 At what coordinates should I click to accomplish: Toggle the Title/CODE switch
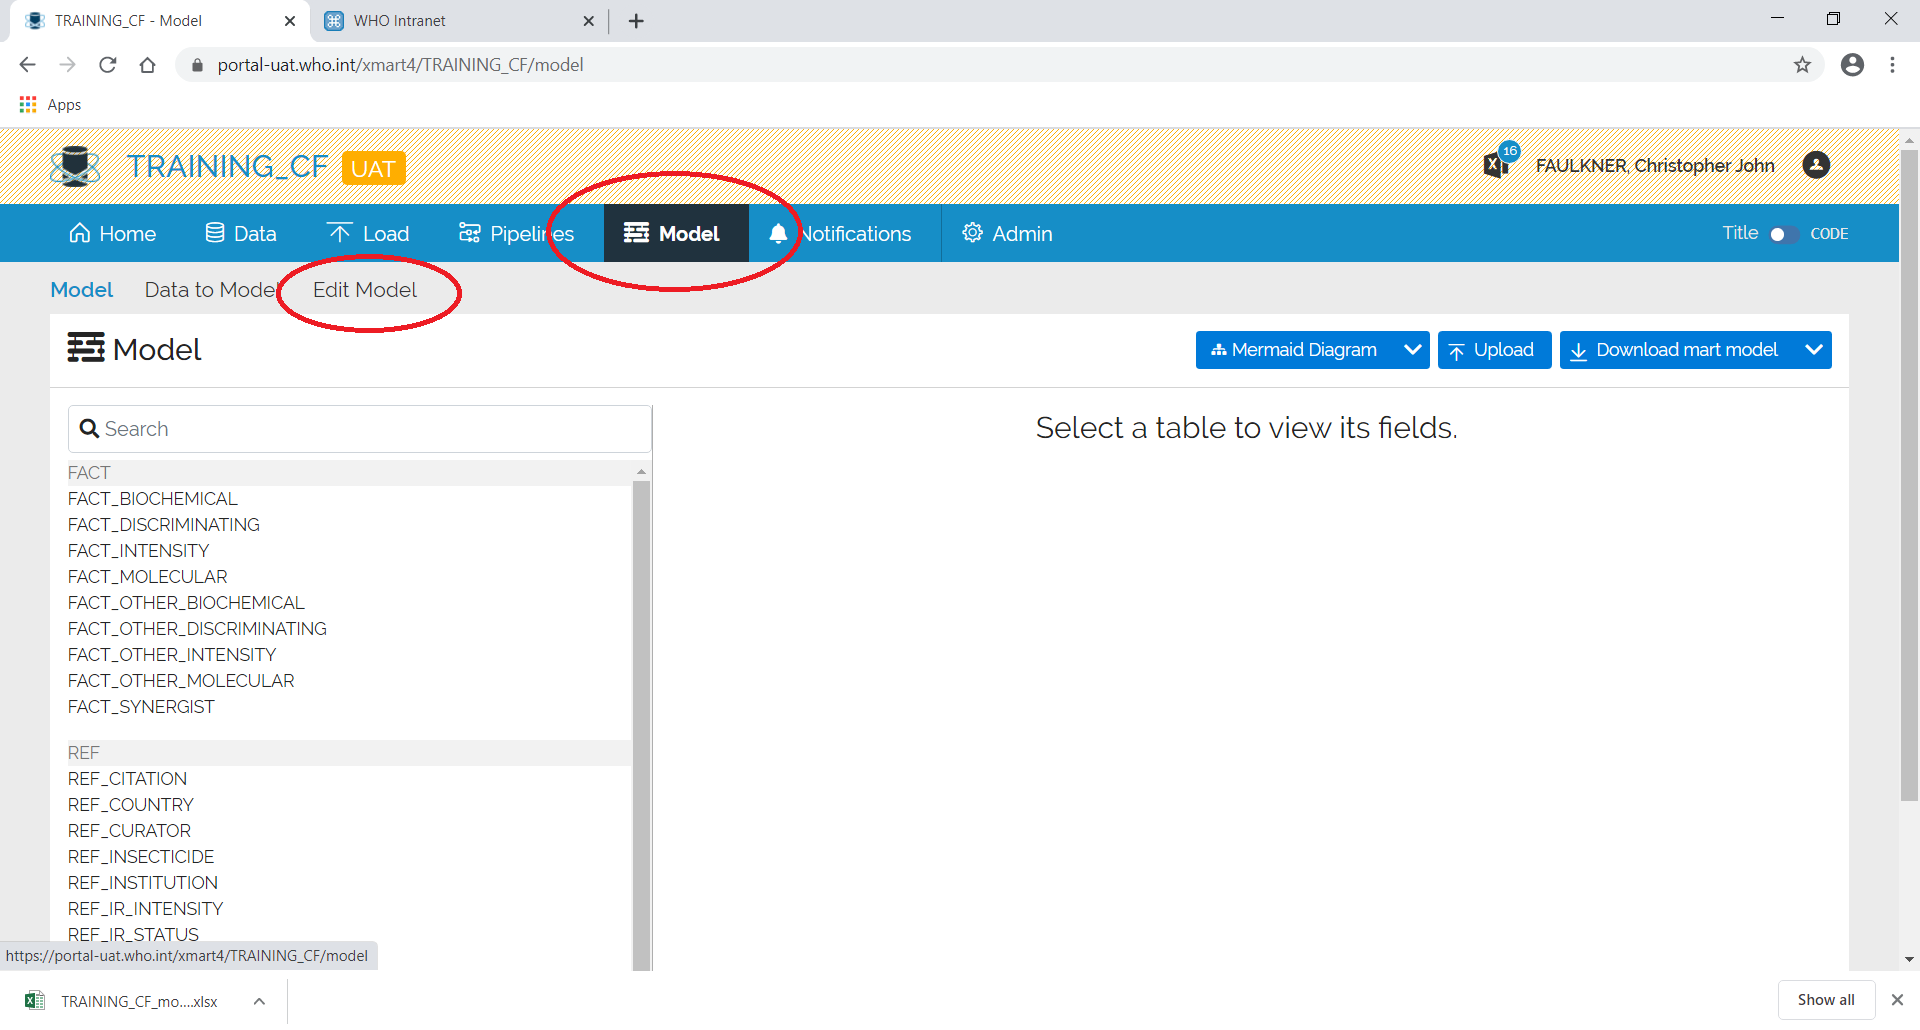1783,234
